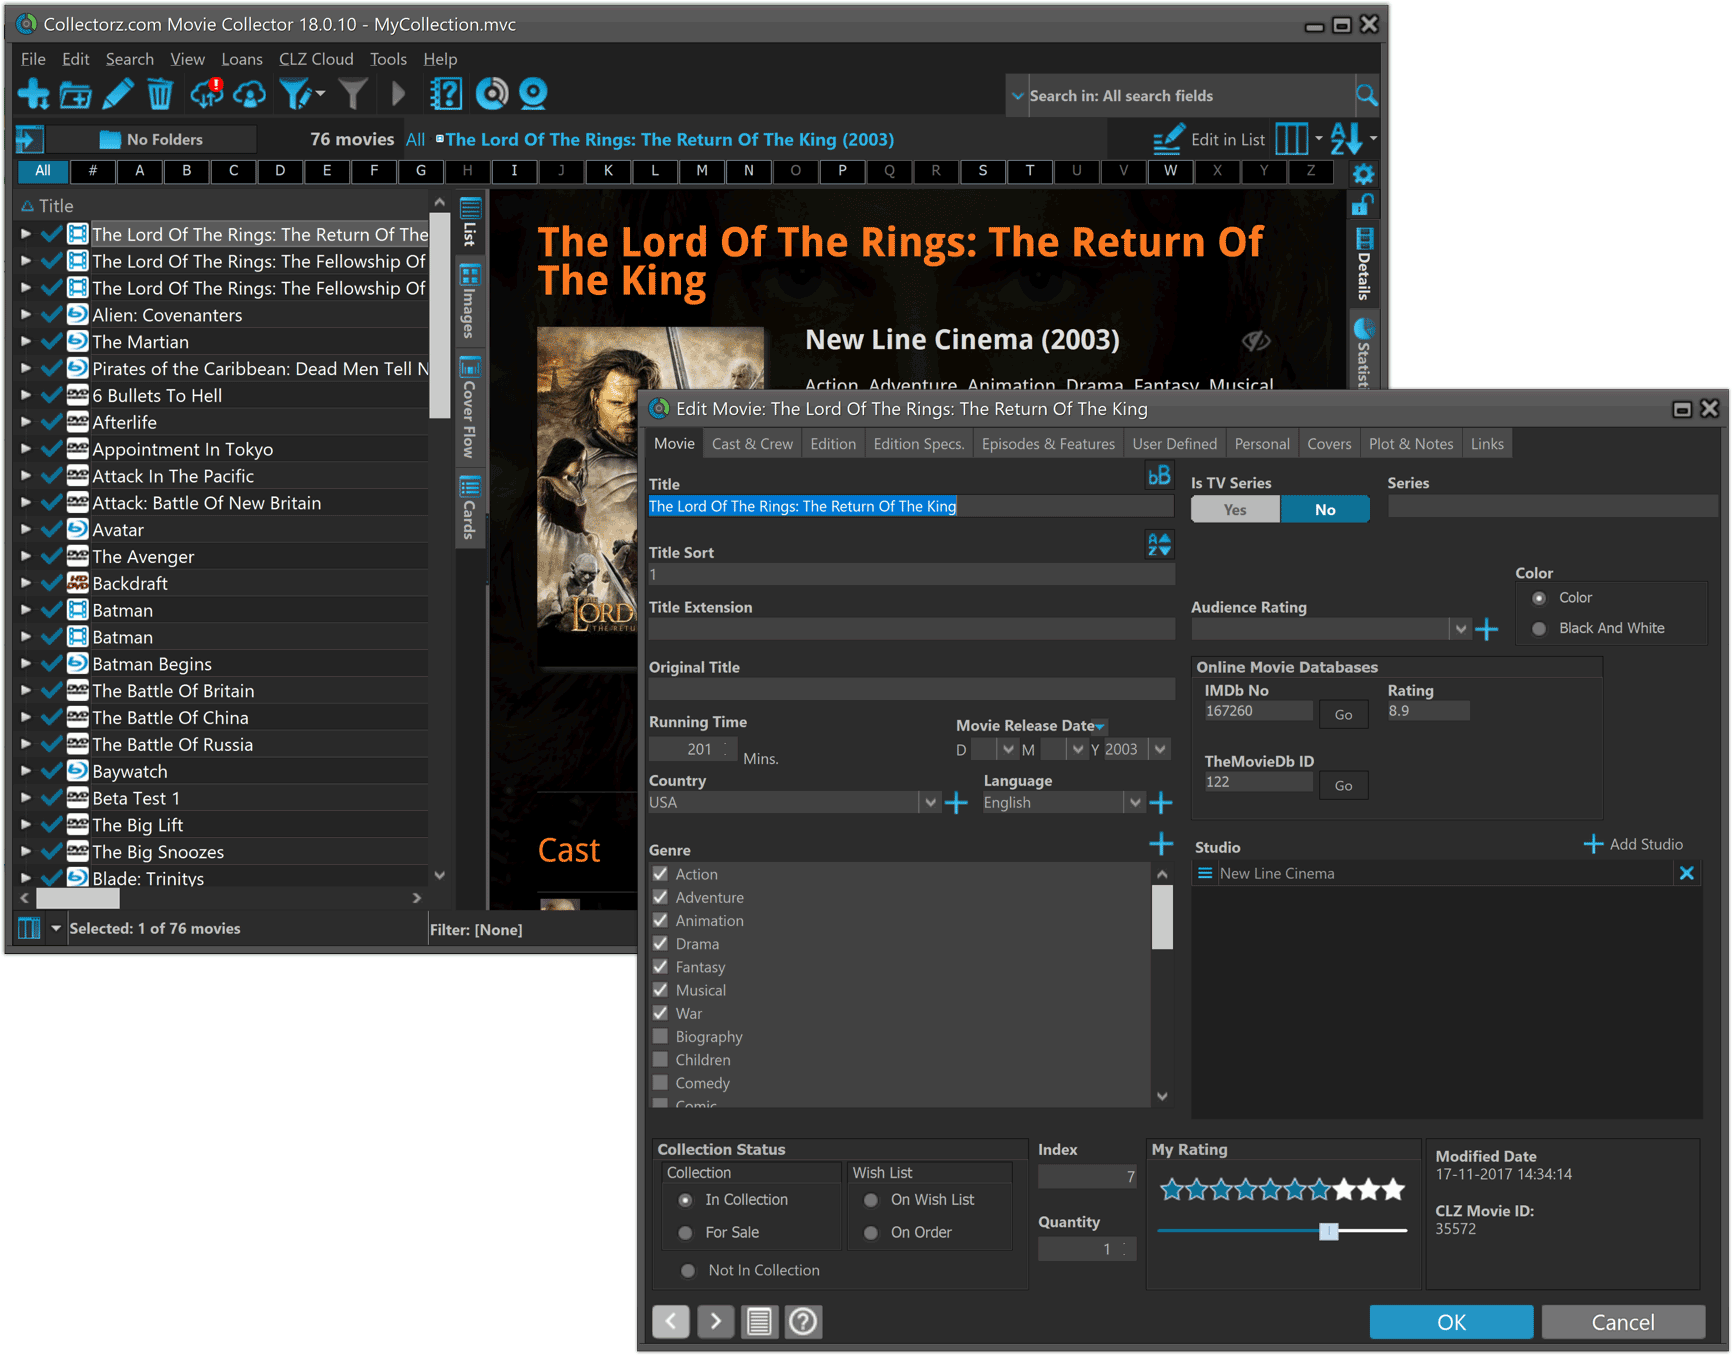
Task: Set Is TV Series to Yes
Action: [x=1235, y=510]
